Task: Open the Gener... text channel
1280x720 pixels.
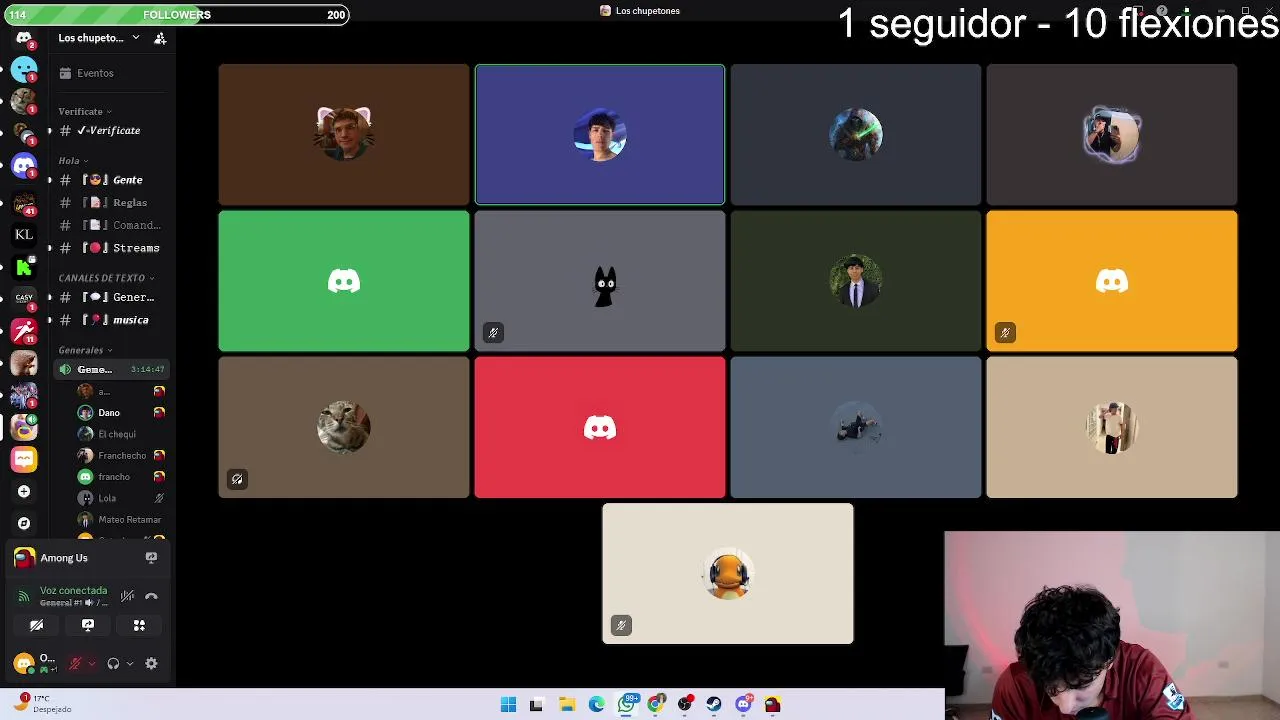Action: coord(110,297)
